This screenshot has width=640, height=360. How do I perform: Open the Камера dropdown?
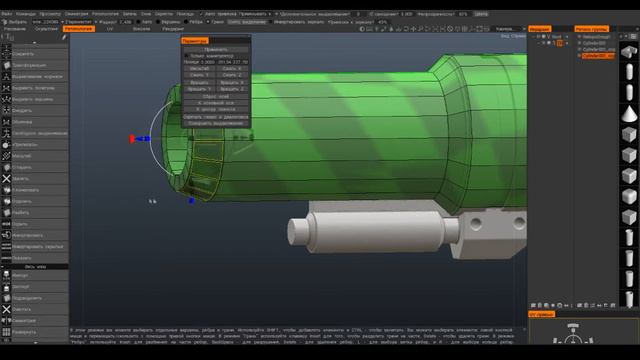click(x=509, y=29)
